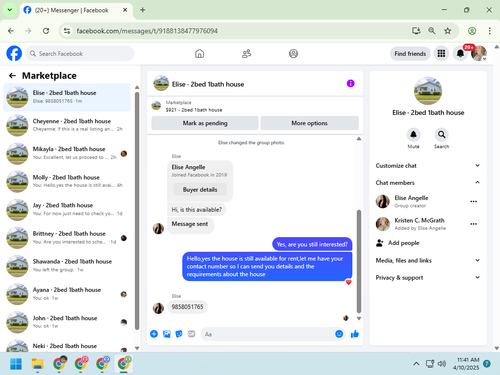500x375 pixels.
Task: Select Elise - 2bed 1bath house conversation
Action: point(67,97)
